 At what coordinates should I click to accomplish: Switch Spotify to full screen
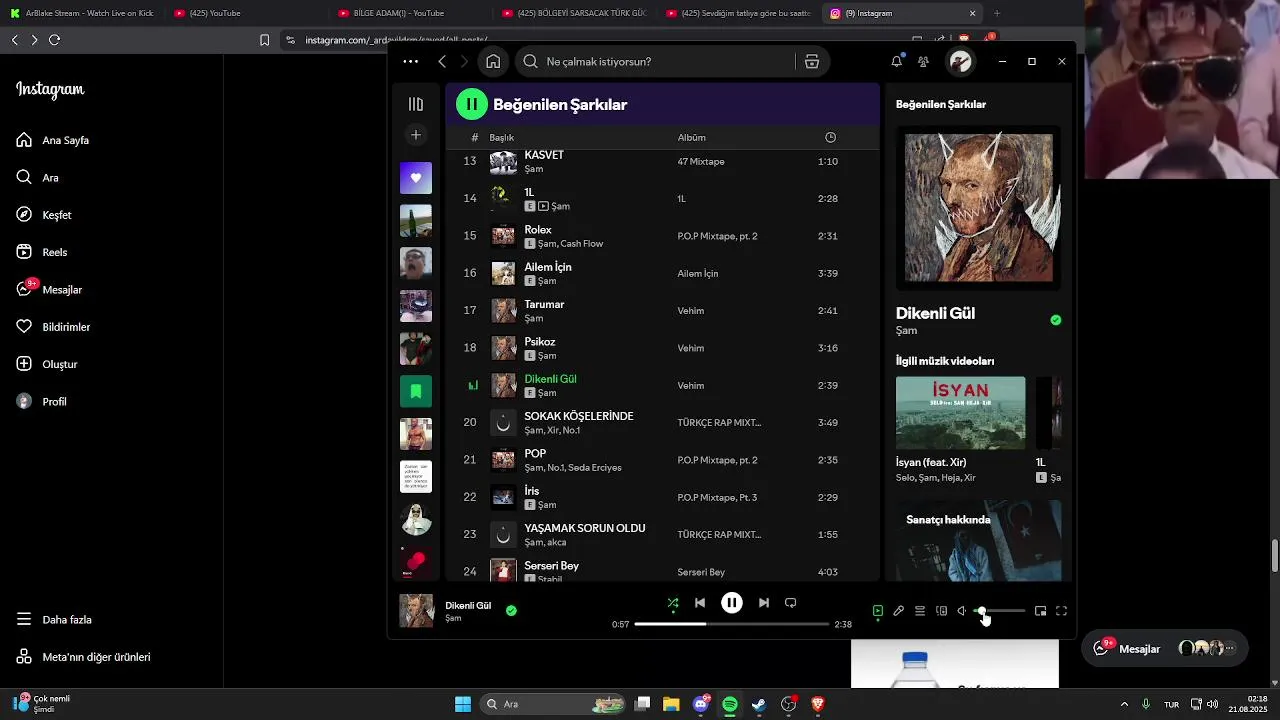click(1062, 611)
